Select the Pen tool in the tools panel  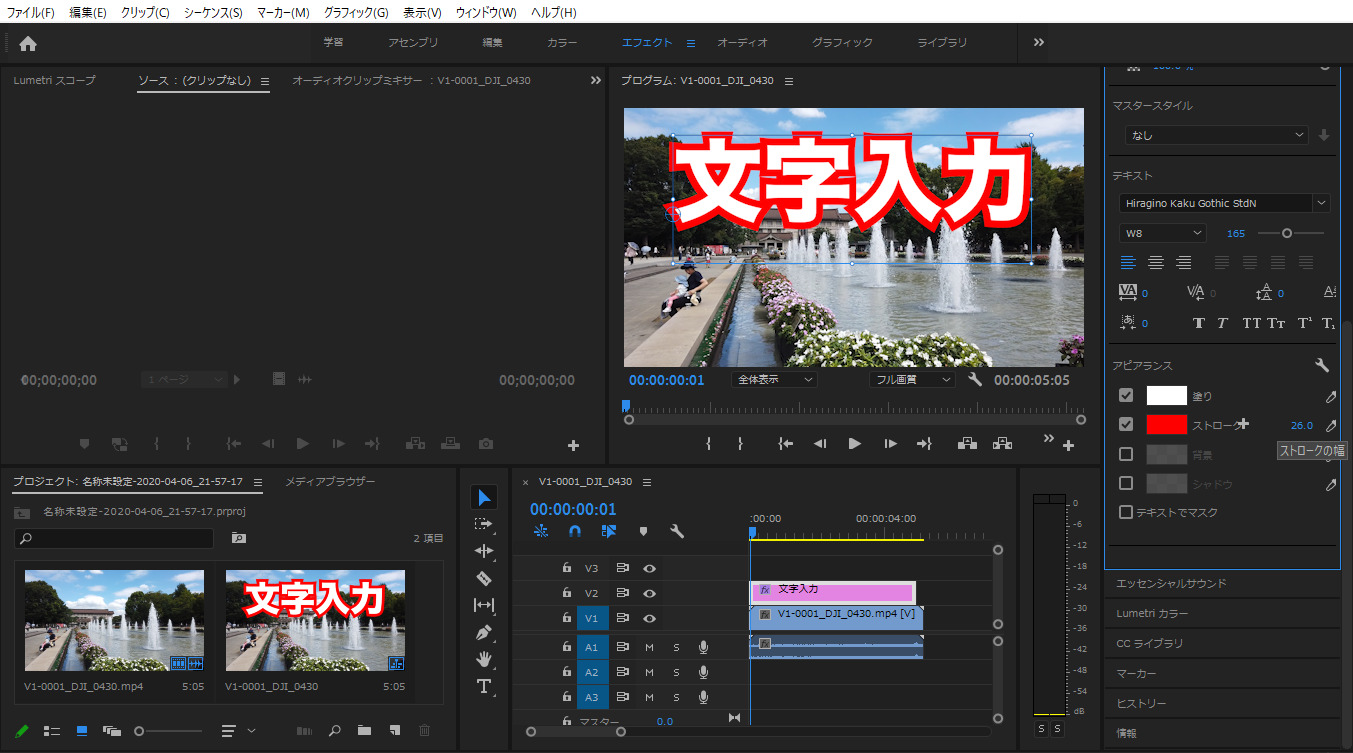pos(484,632)
